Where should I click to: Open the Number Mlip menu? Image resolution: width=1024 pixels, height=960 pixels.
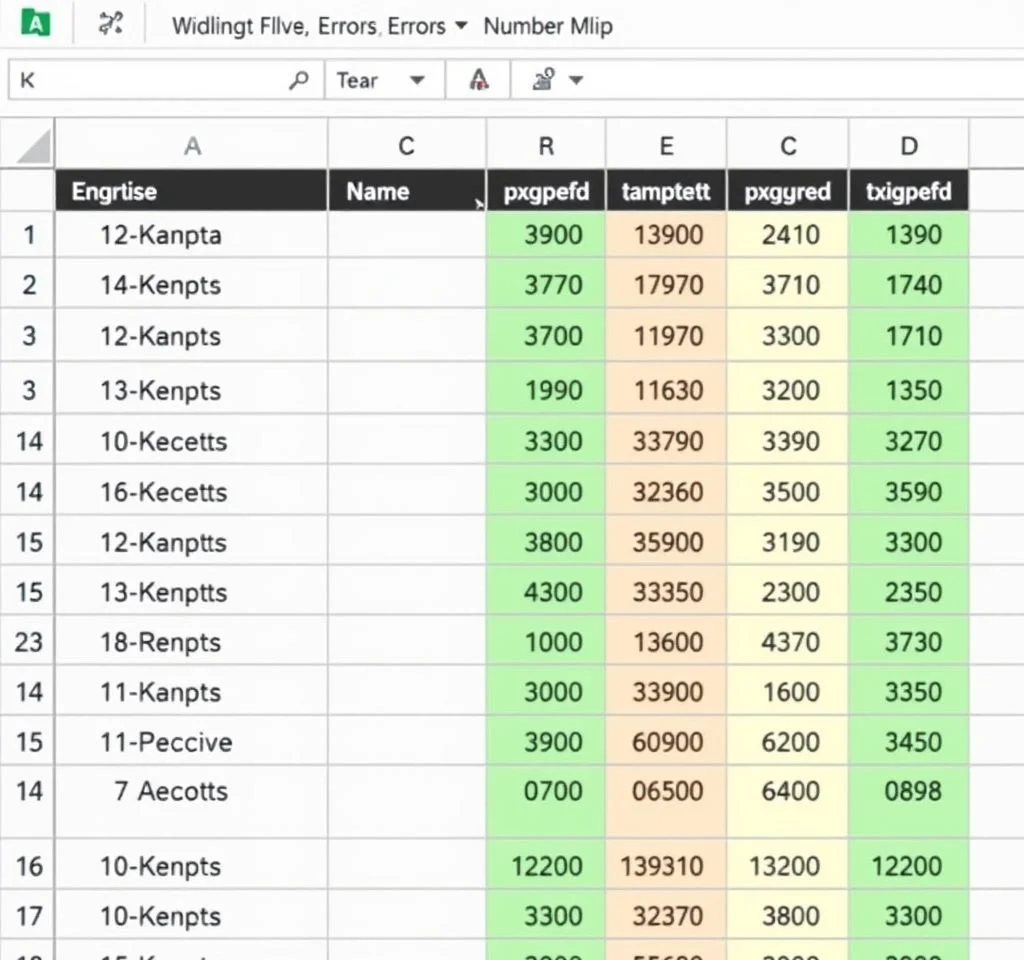click(547, 26)
